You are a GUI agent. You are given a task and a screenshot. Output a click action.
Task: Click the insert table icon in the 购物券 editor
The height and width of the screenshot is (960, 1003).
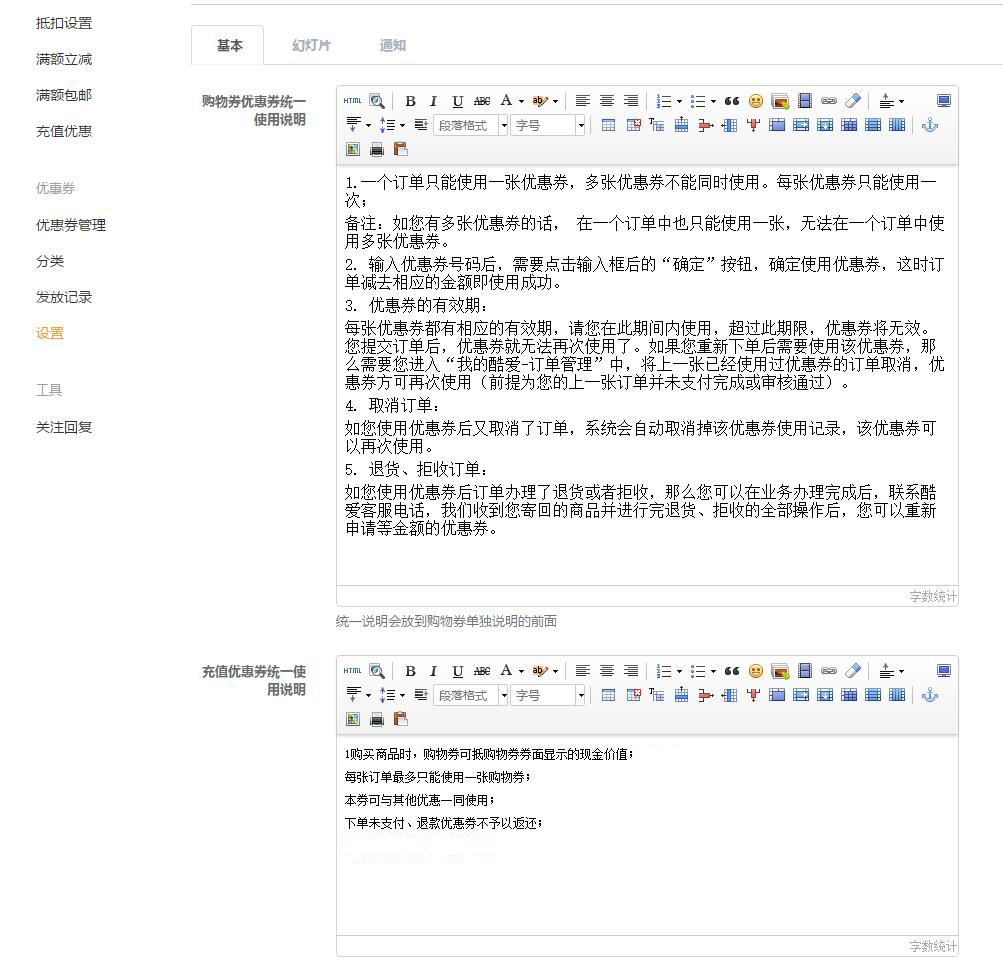click(609, 125)
